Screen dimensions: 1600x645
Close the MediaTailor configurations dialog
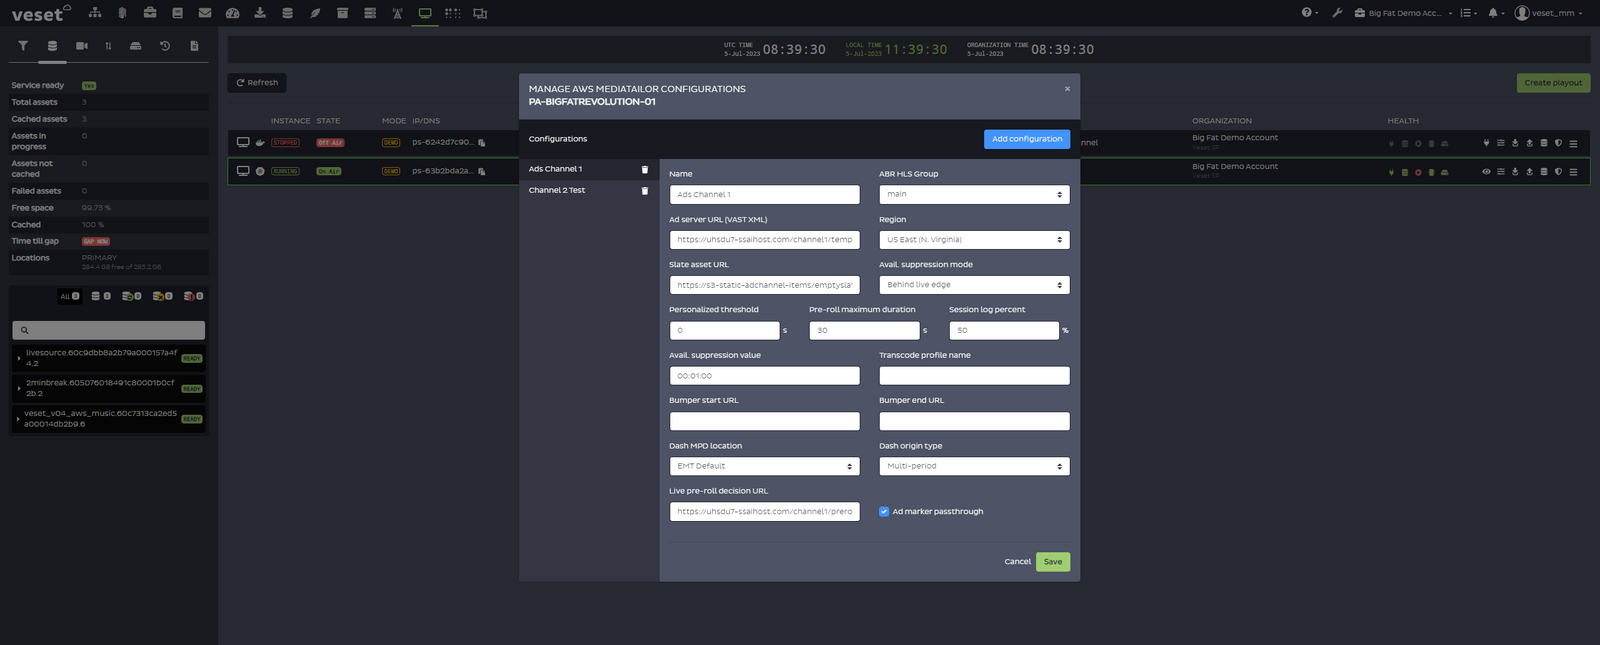click(x=1067, y=89)
